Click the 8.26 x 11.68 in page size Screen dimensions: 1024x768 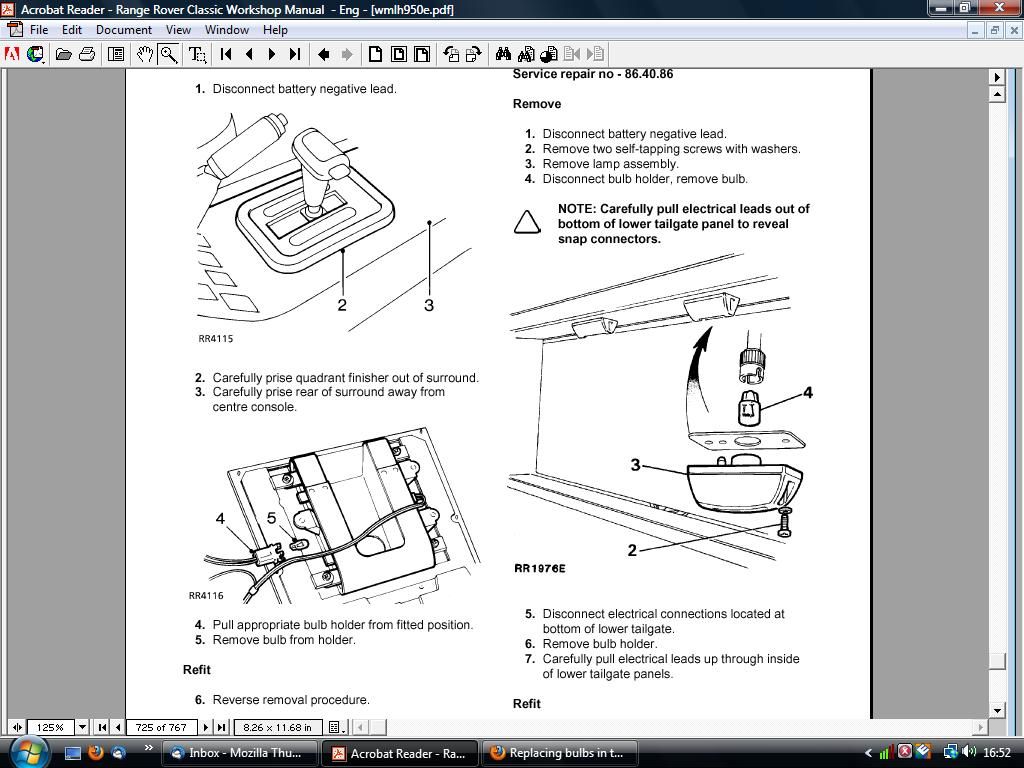[x=278, y=727]
